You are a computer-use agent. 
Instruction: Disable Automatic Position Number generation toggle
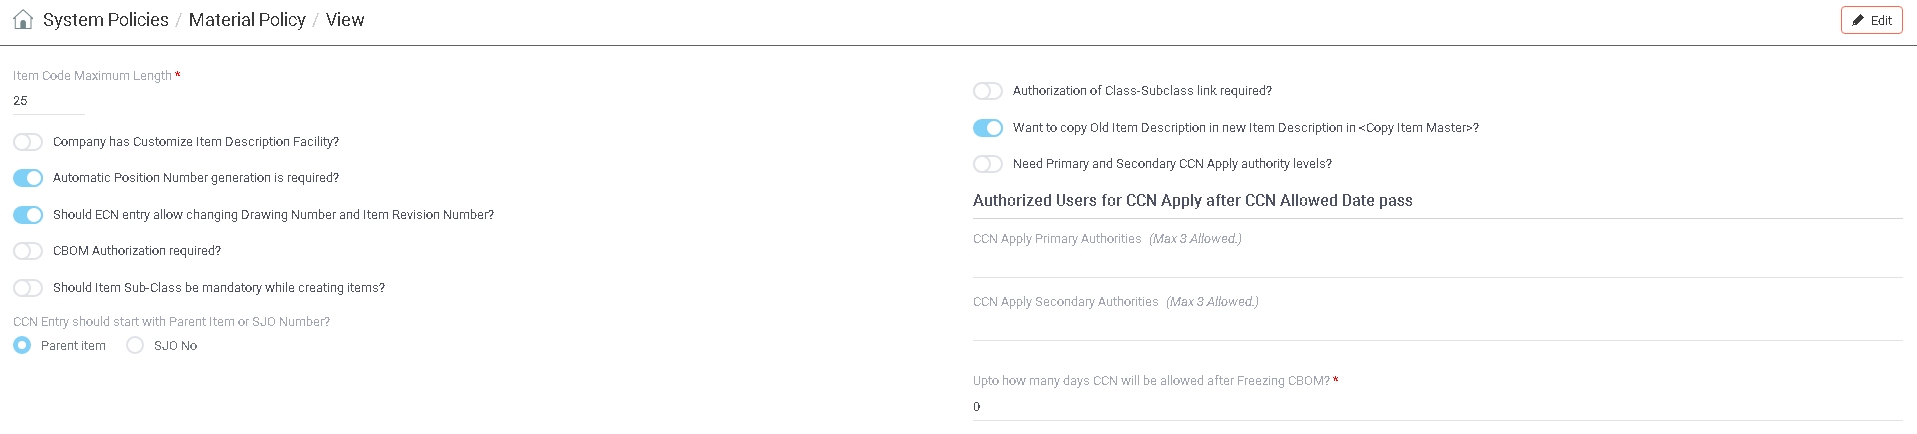(28, 178)
